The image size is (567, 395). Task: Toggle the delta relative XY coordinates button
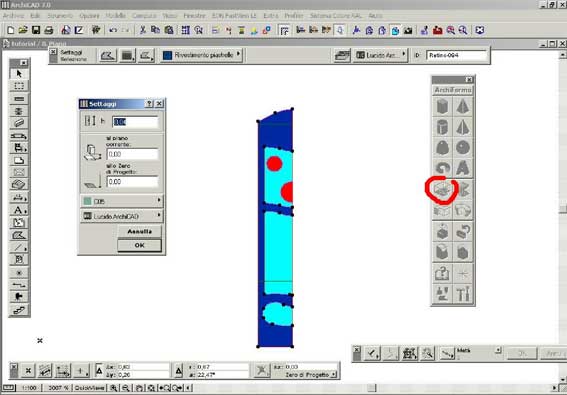(99, 370)
